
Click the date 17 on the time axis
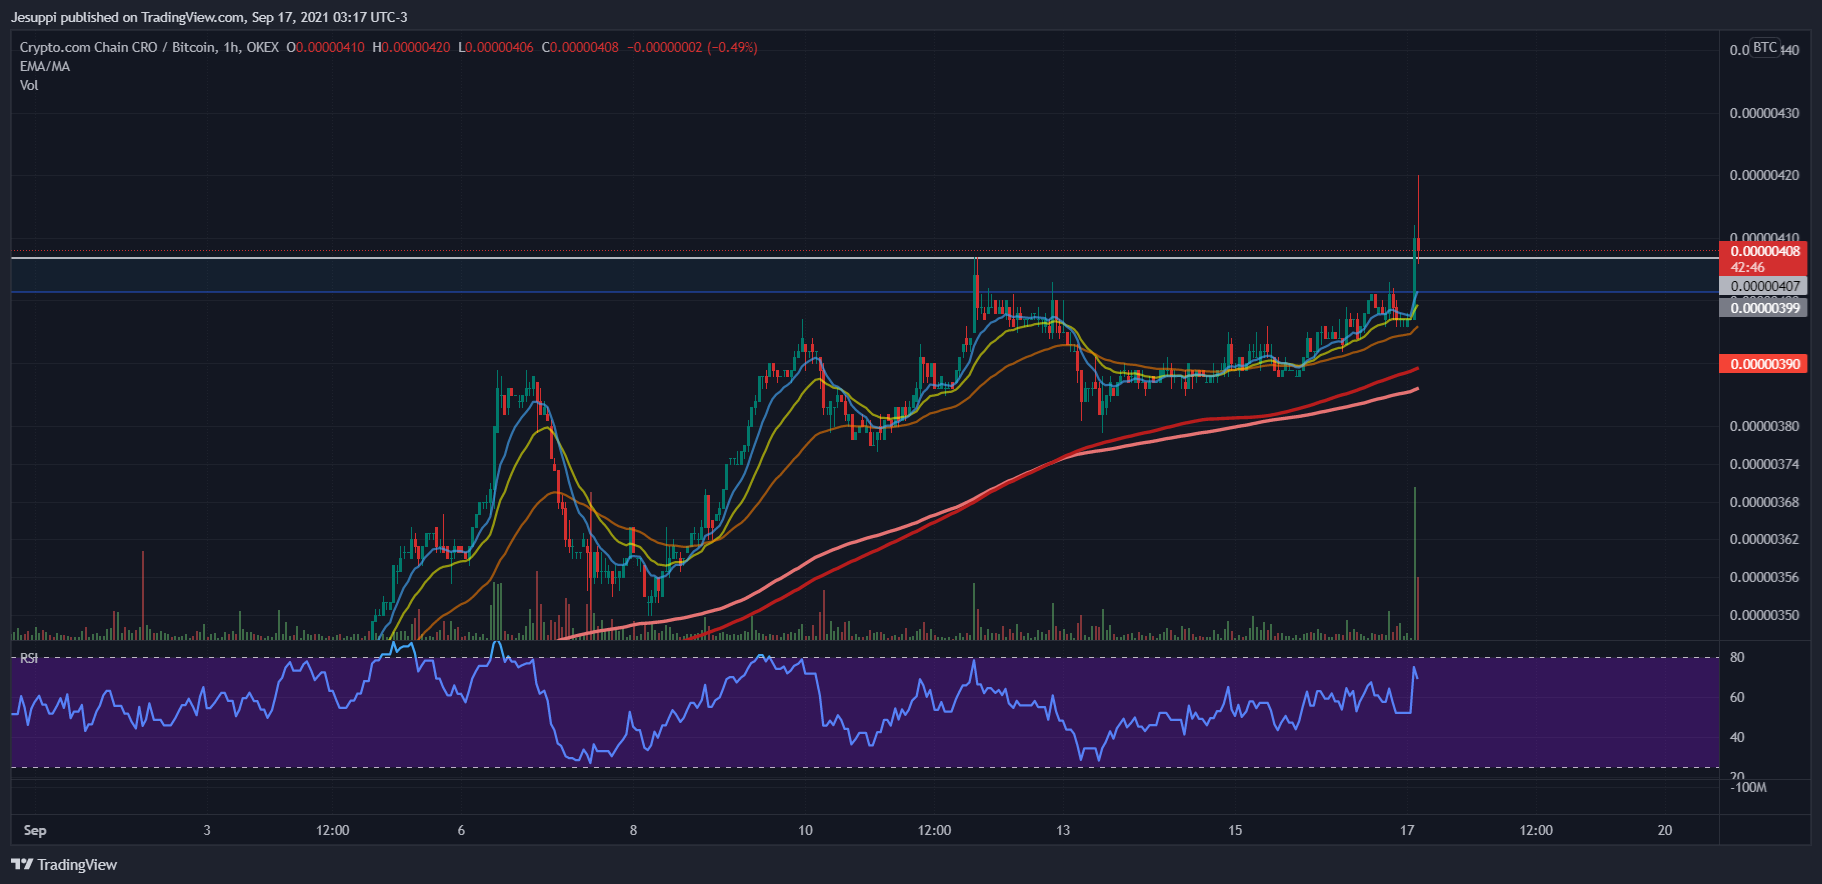(1407, 830)
